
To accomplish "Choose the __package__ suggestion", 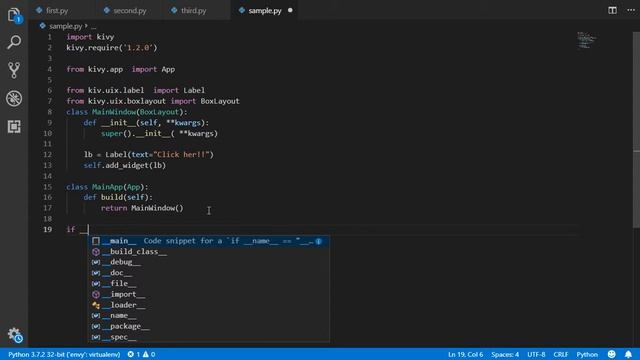I will click(209, 326).
